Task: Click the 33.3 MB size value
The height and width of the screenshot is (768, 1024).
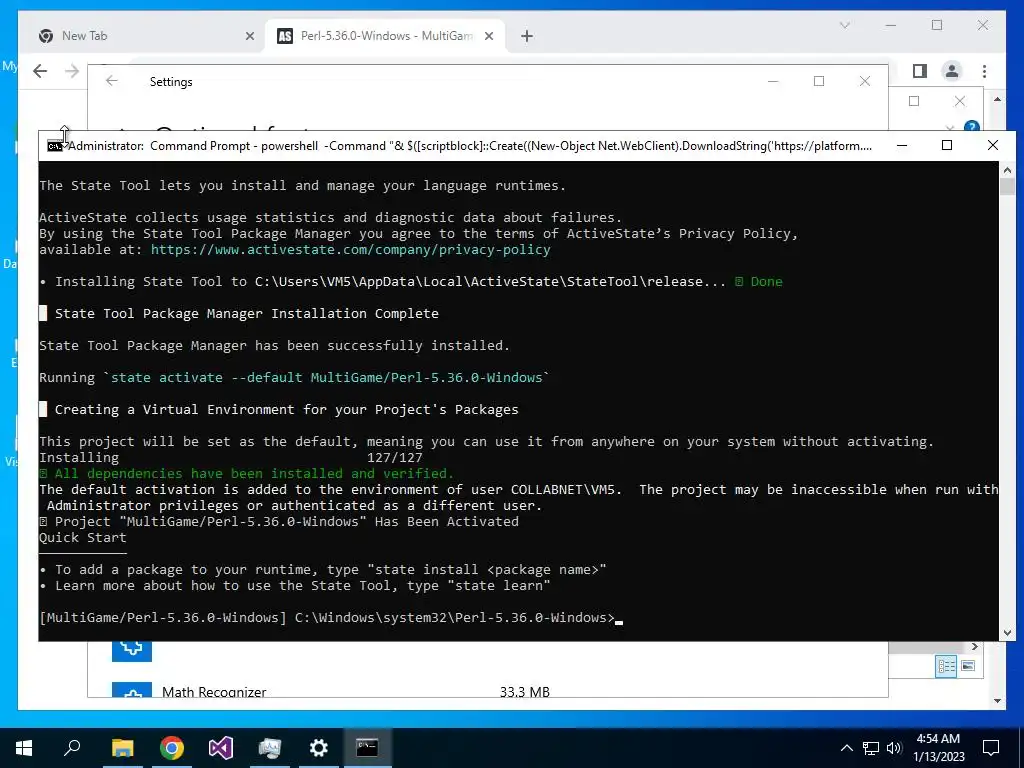Action: 524,692
